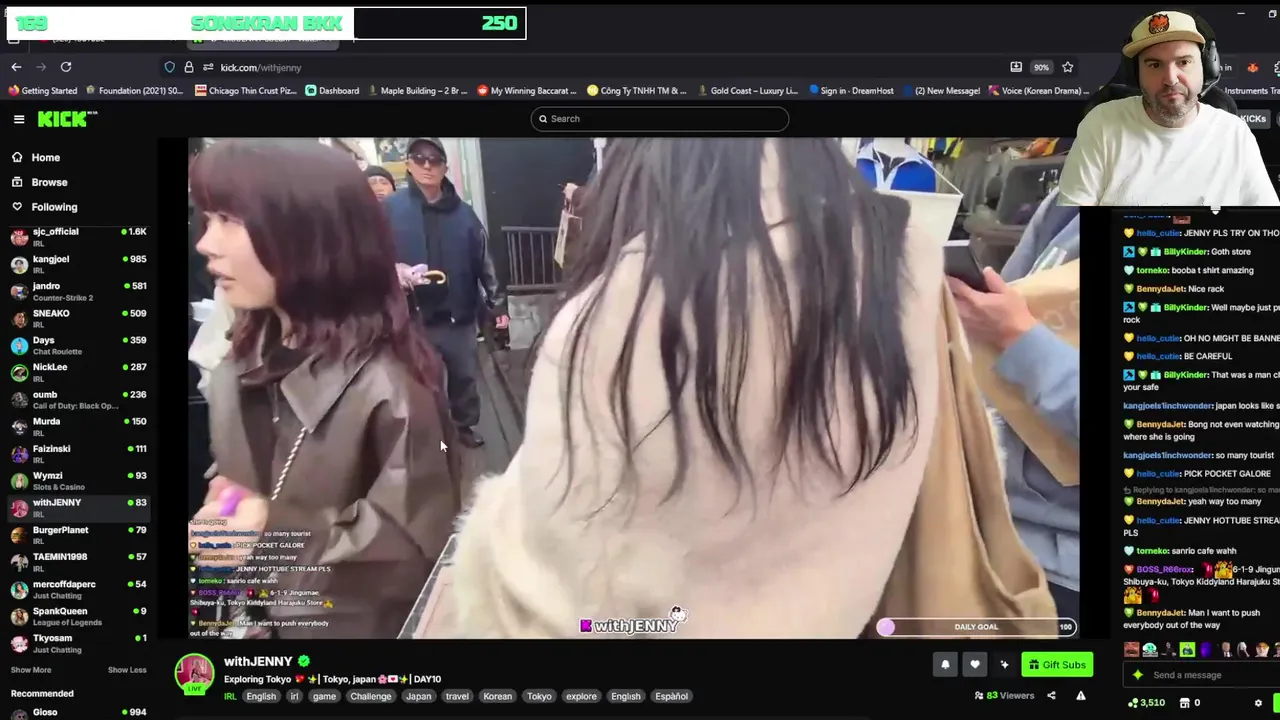Select the travel tag

click(457, 697)
